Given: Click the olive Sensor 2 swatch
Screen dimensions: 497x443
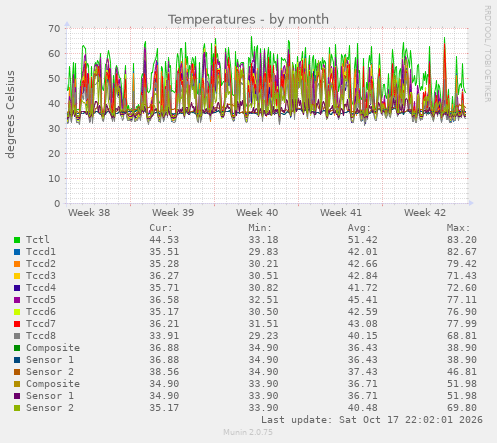Looking at the screenshot, I should [x=17, y=408].
